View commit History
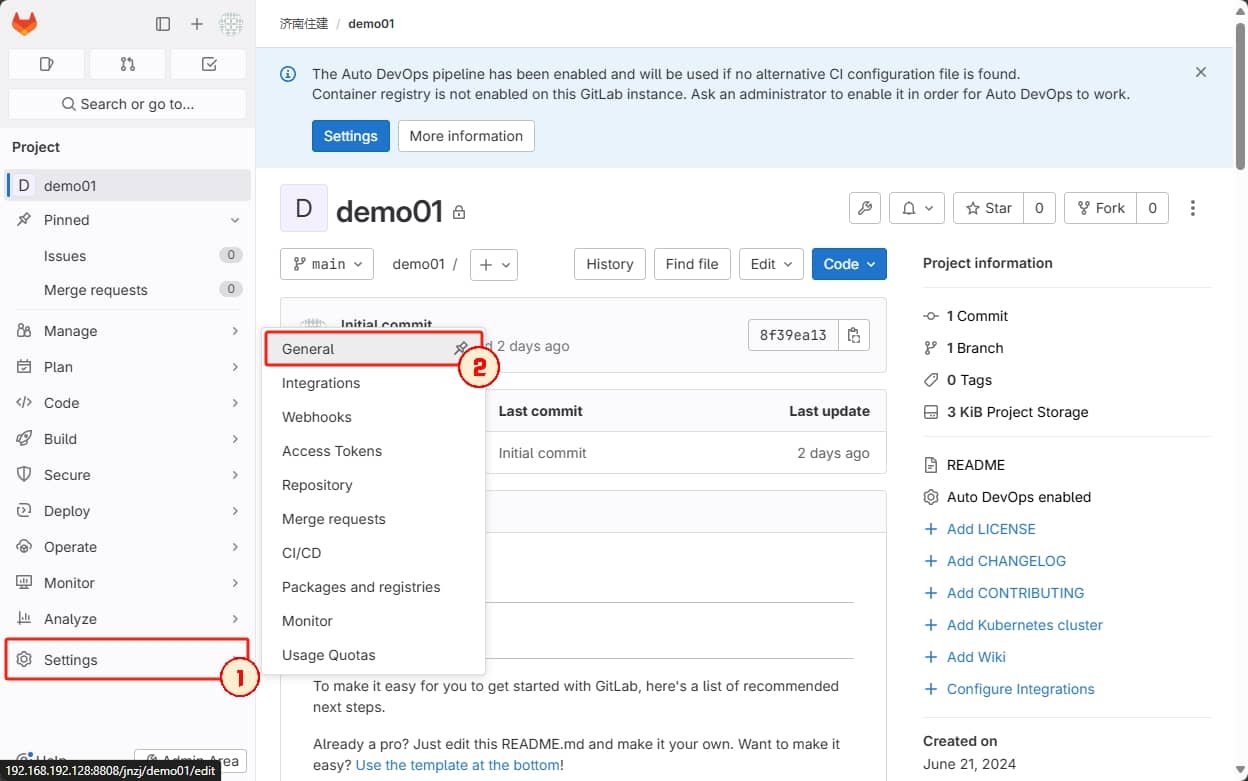The image size is (1248, 781). click(x=609, y=263)
